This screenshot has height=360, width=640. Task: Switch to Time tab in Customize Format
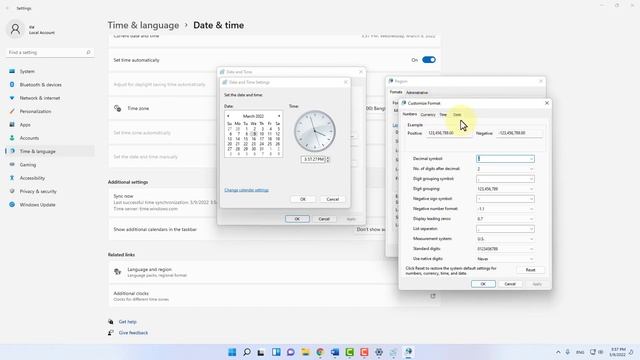point(443,115)
